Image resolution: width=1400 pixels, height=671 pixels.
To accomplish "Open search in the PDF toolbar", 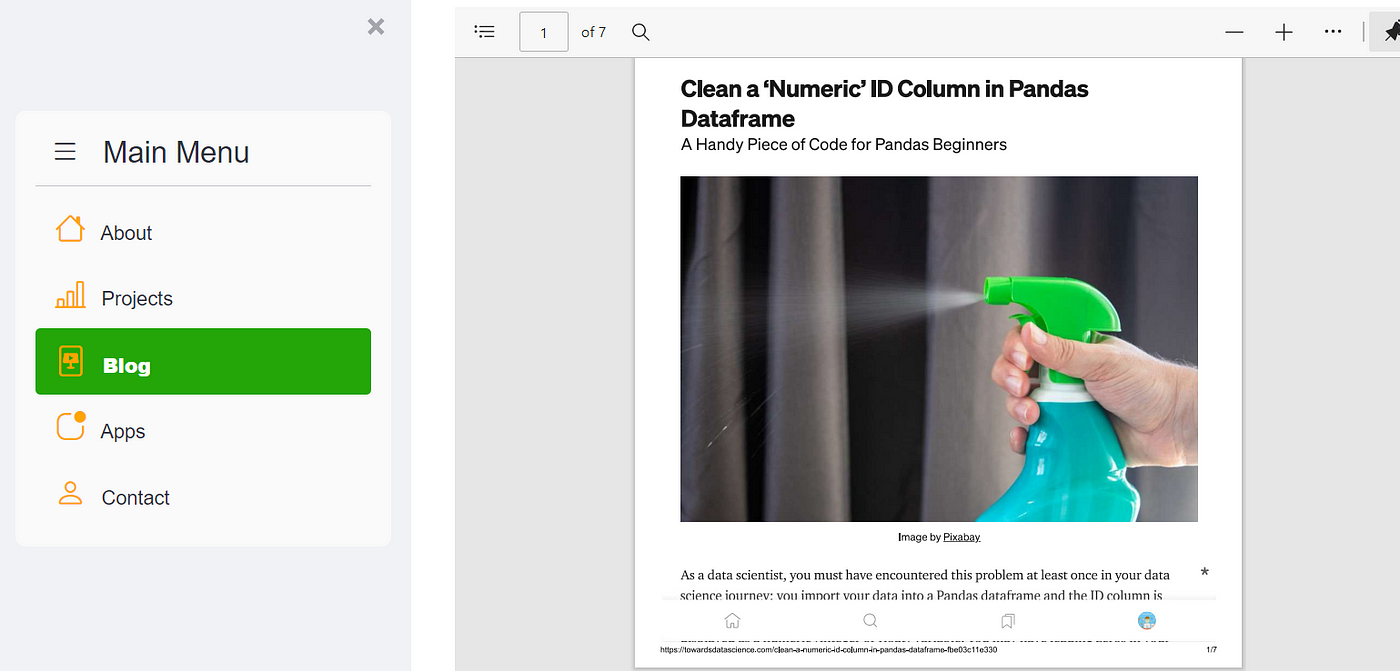I will pos(641,32).
